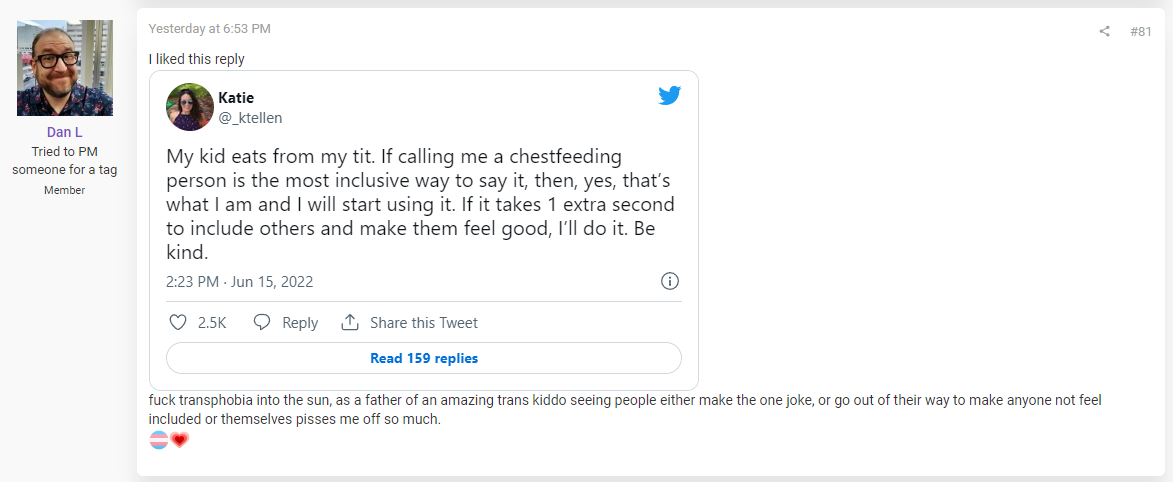Click the red heart emoji in post
This screenshot has height=482, width=1173.
click(180, 440)
